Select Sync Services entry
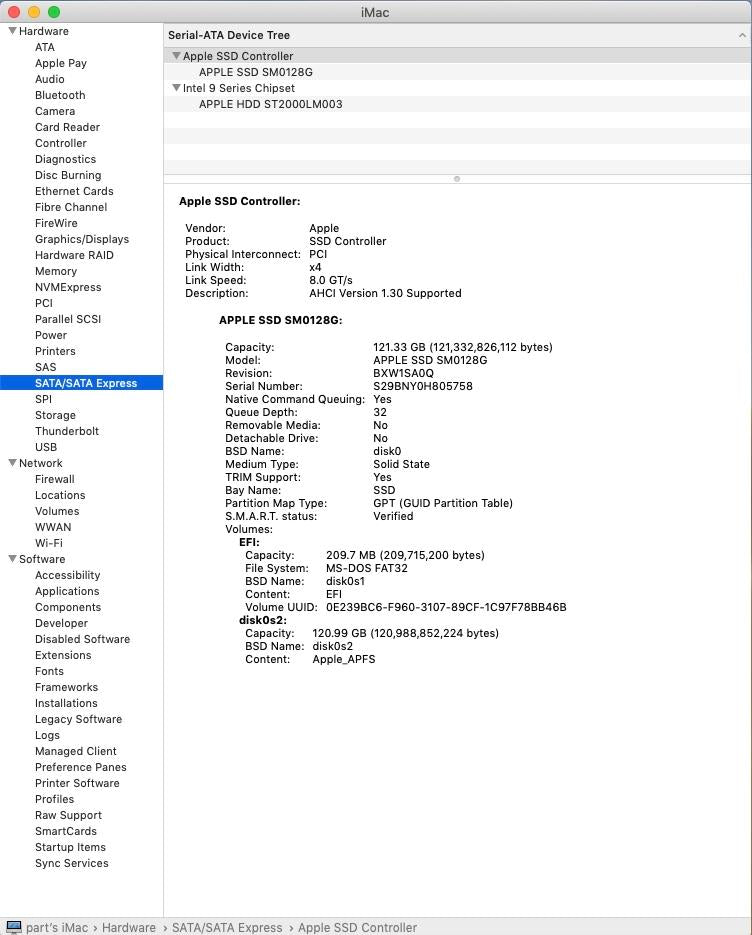The height and width of the screenshot is (935, 752). click(72, 863)
